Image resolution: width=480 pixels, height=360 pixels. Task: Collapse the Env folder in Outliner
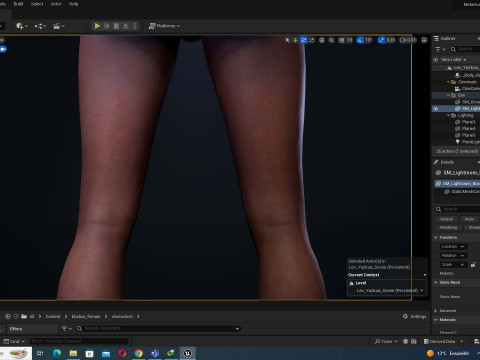pos(448,95)
